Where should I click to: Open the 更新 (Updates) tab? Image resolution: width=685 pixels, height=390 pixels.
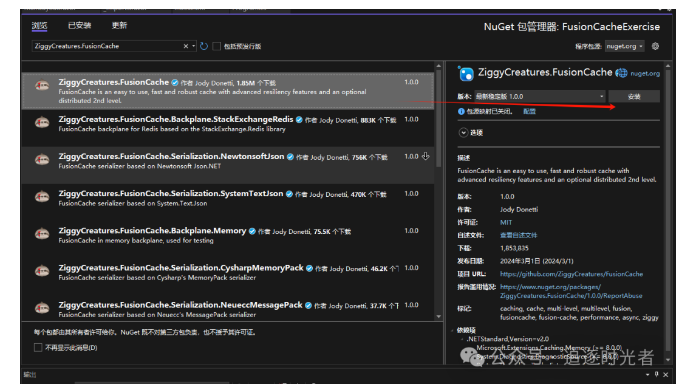point(119,25)
